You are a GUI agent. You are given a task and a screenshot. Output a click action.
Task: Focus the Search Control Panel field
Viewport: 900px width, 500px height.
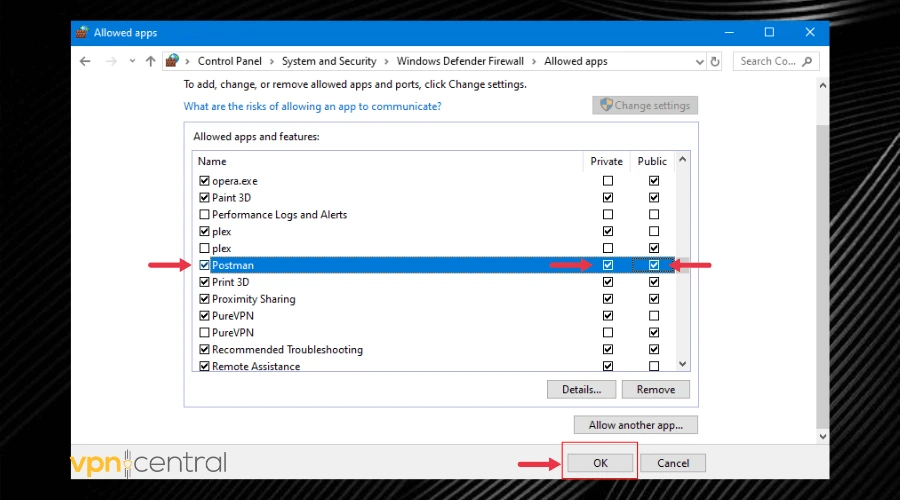tap(776, 61)
